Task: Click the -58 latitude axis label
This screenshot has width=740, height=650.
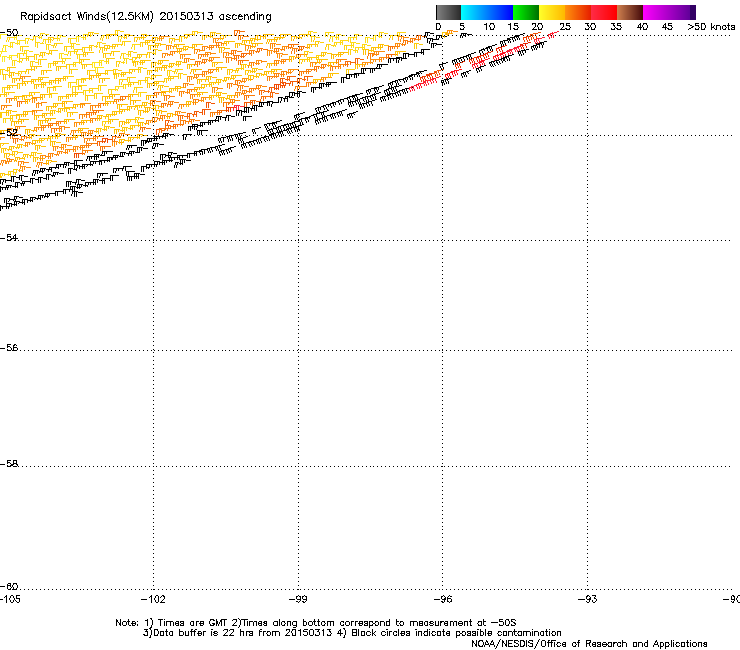Action: coord(9,464)
